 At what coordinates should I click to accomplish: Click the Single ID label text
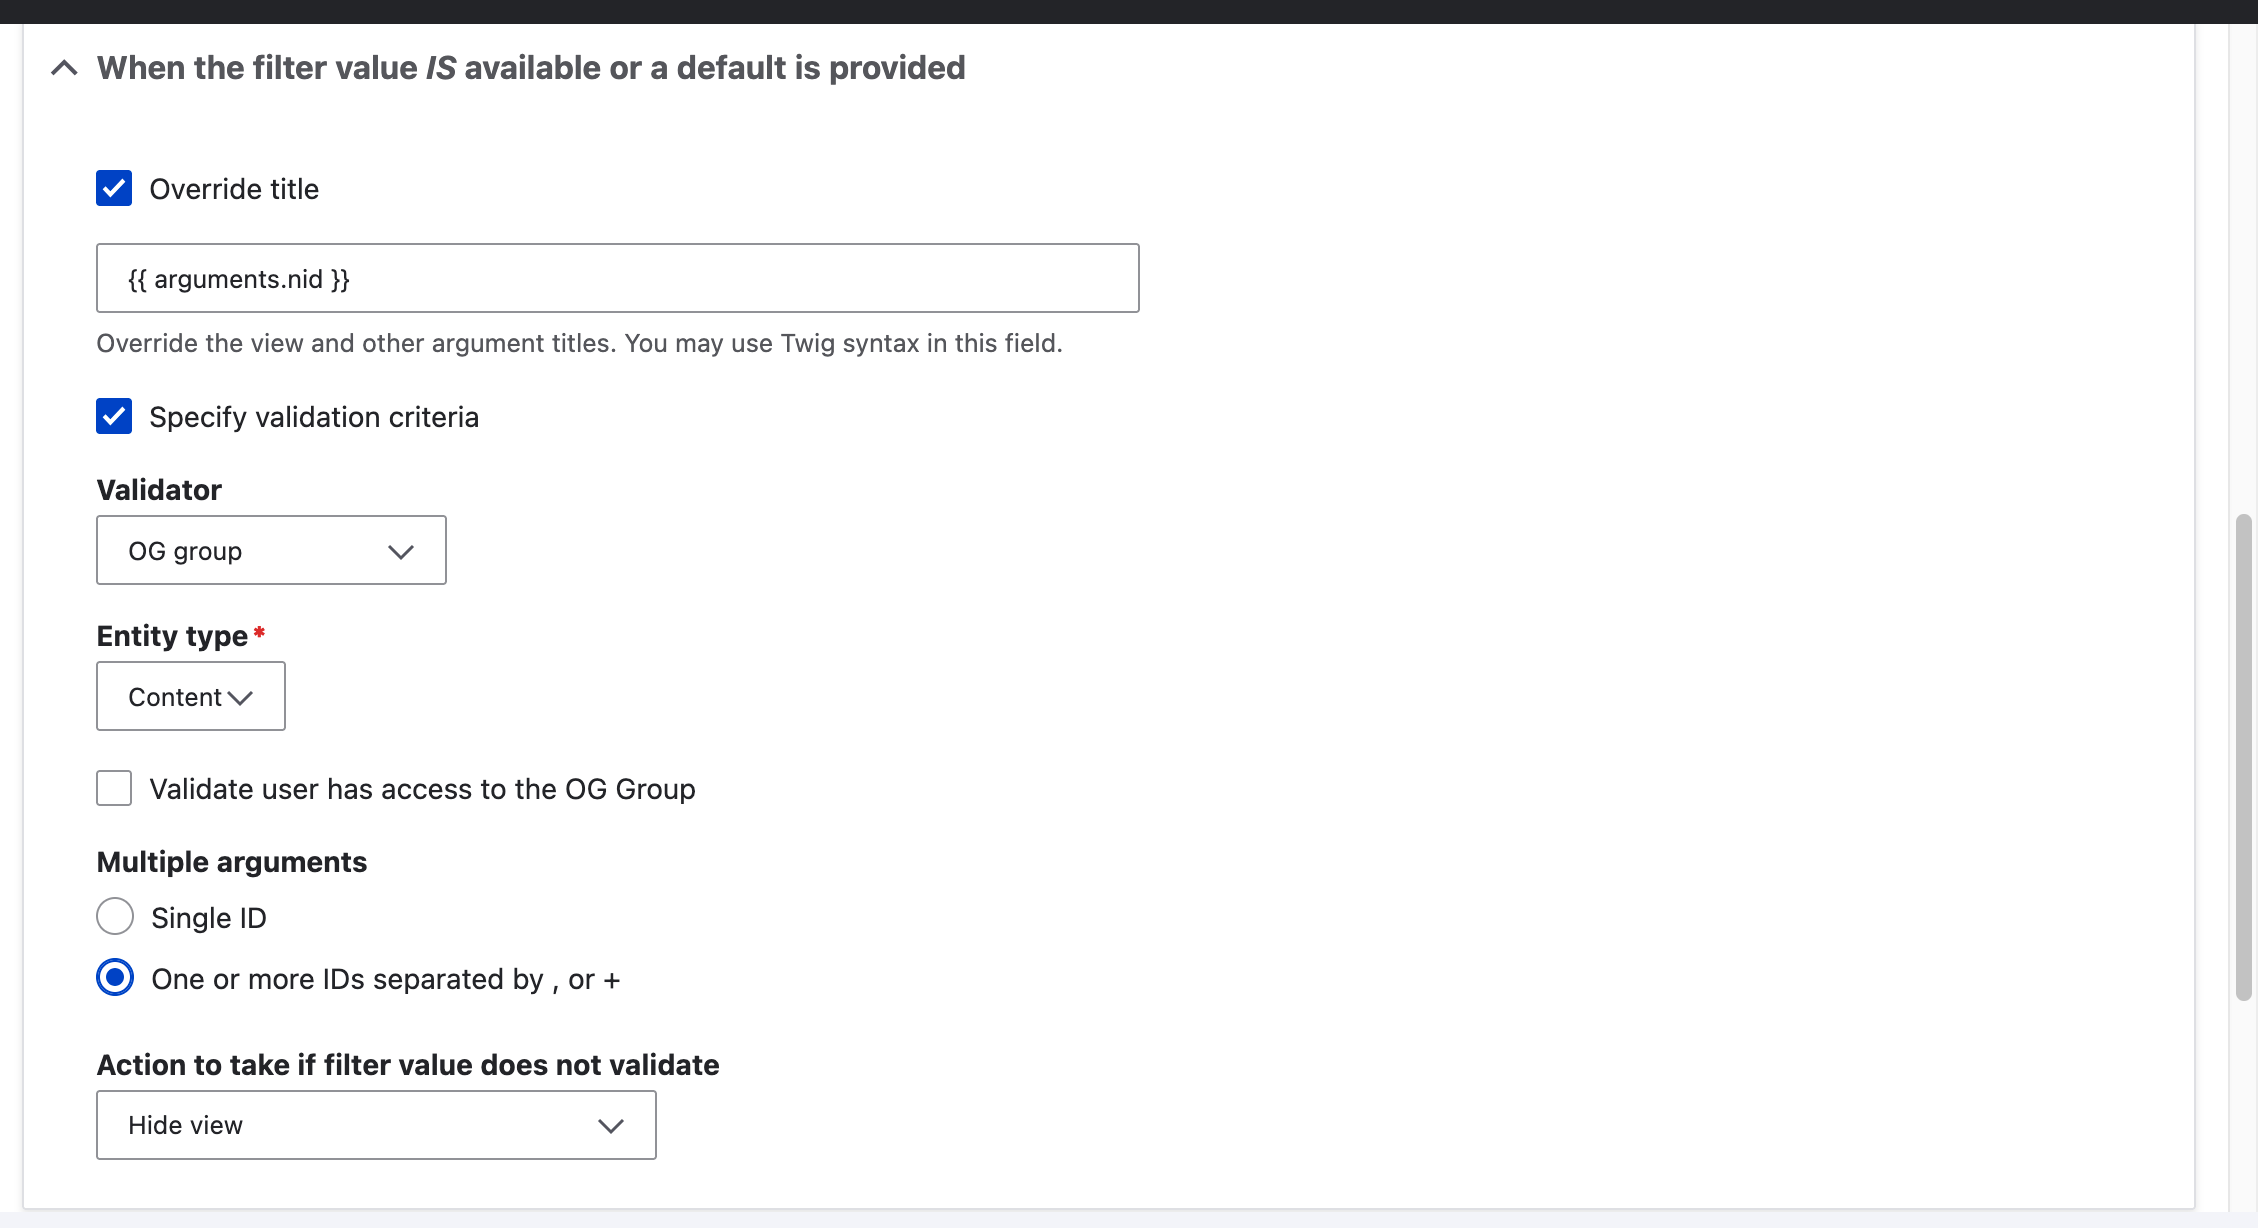tap(209, 918)
